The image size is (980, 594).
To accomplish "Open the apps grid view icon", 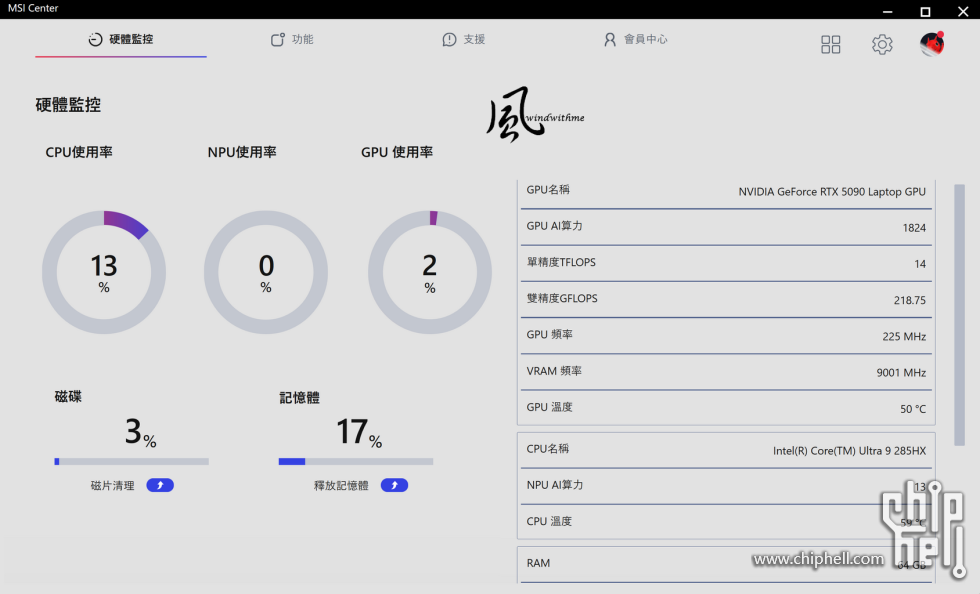I will (x=831, y=44).
